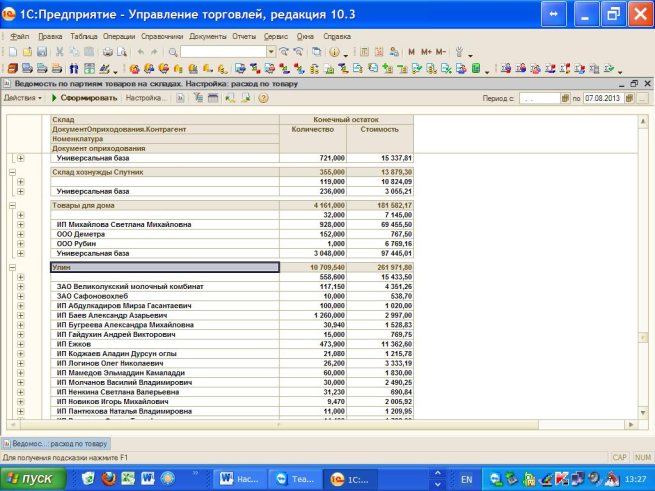Click the M memory button

(x=411, y=52)
